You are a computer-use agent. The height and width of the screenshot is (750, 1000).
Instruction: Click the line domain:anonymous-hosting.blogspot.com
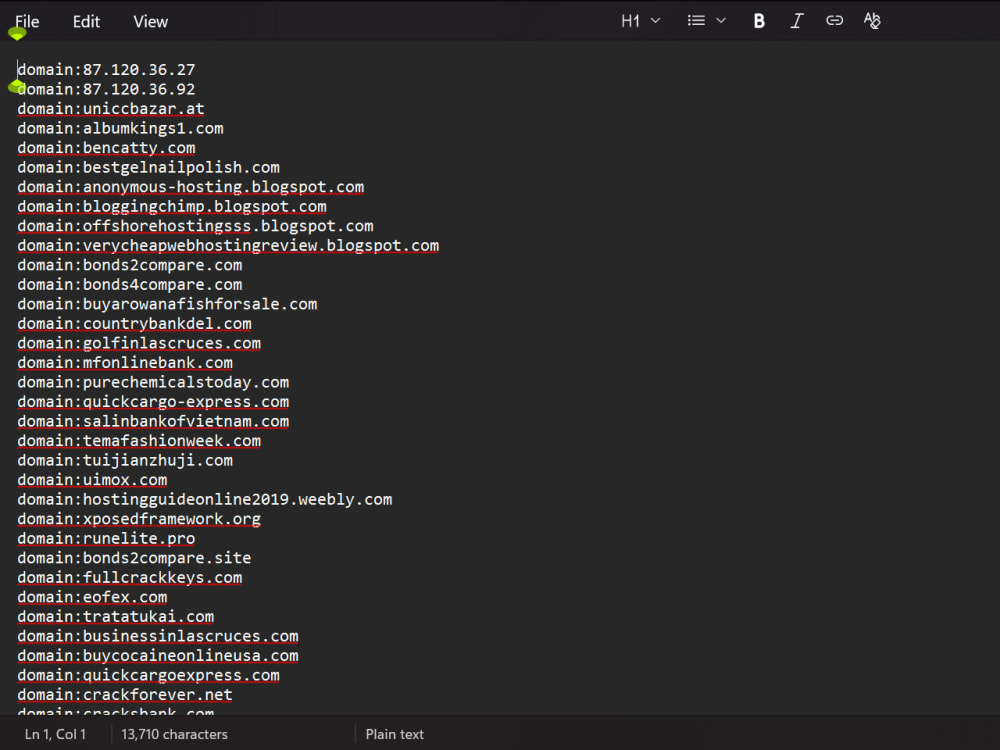click(x=191, y=187)
